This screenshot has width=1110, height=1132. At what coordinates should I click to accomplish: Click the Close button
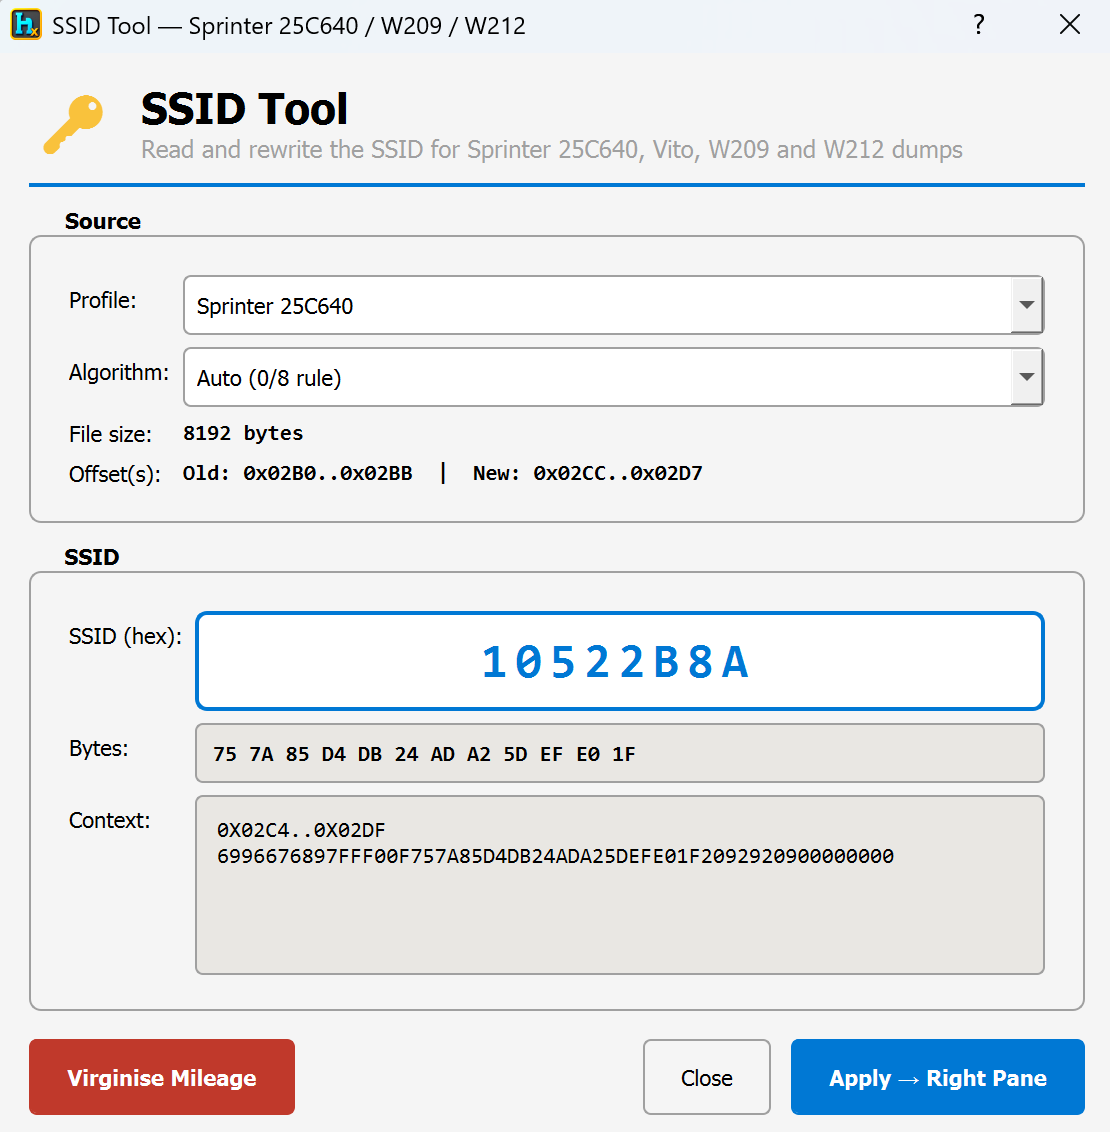pyautogui.click(x=707, y=1077)
